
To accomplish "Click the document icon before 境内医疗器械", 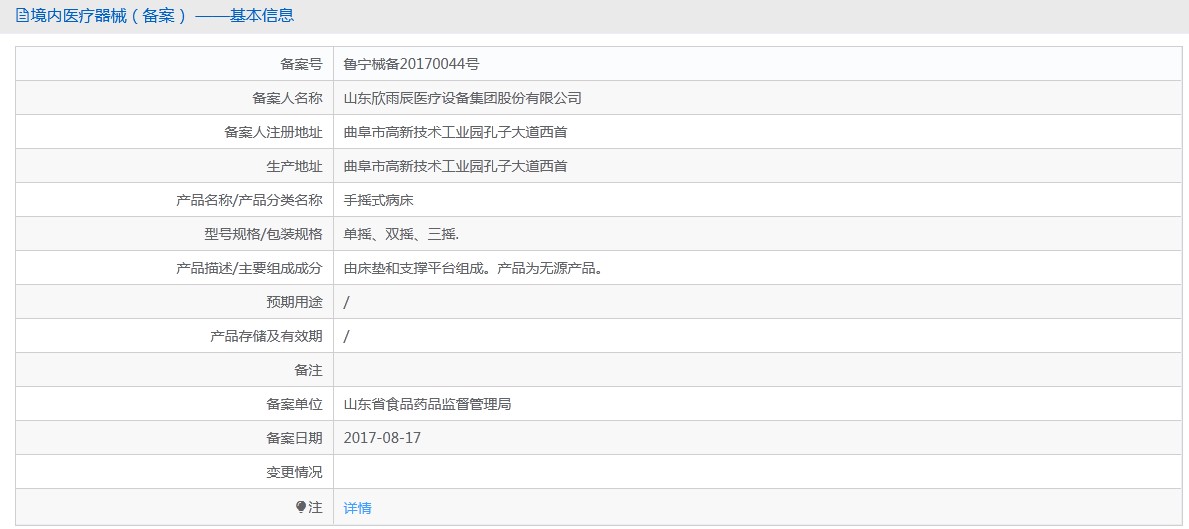I will coord(22,15).
